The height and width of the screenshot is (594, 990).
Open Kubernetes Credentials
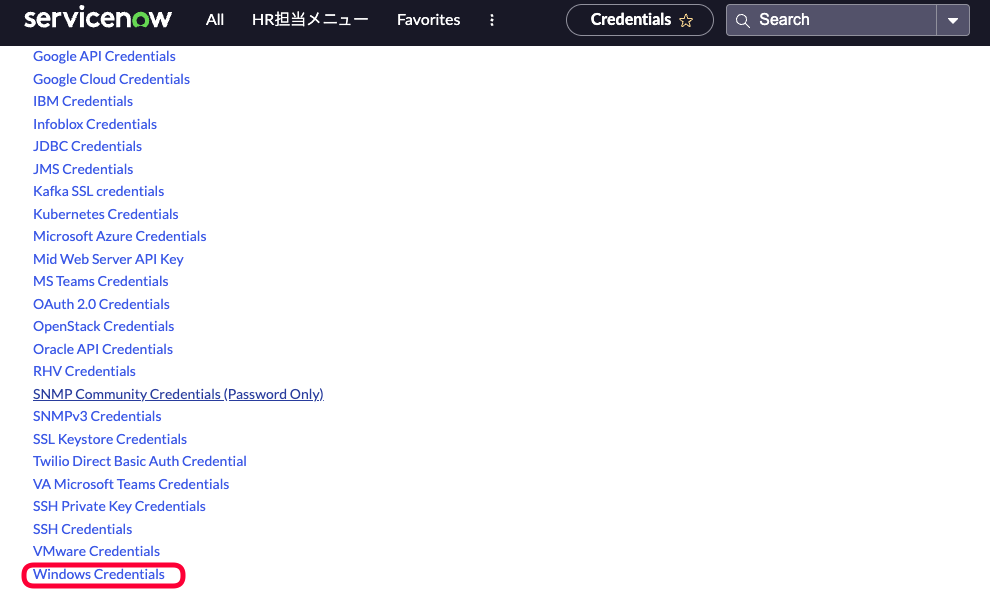click(105, 213)
